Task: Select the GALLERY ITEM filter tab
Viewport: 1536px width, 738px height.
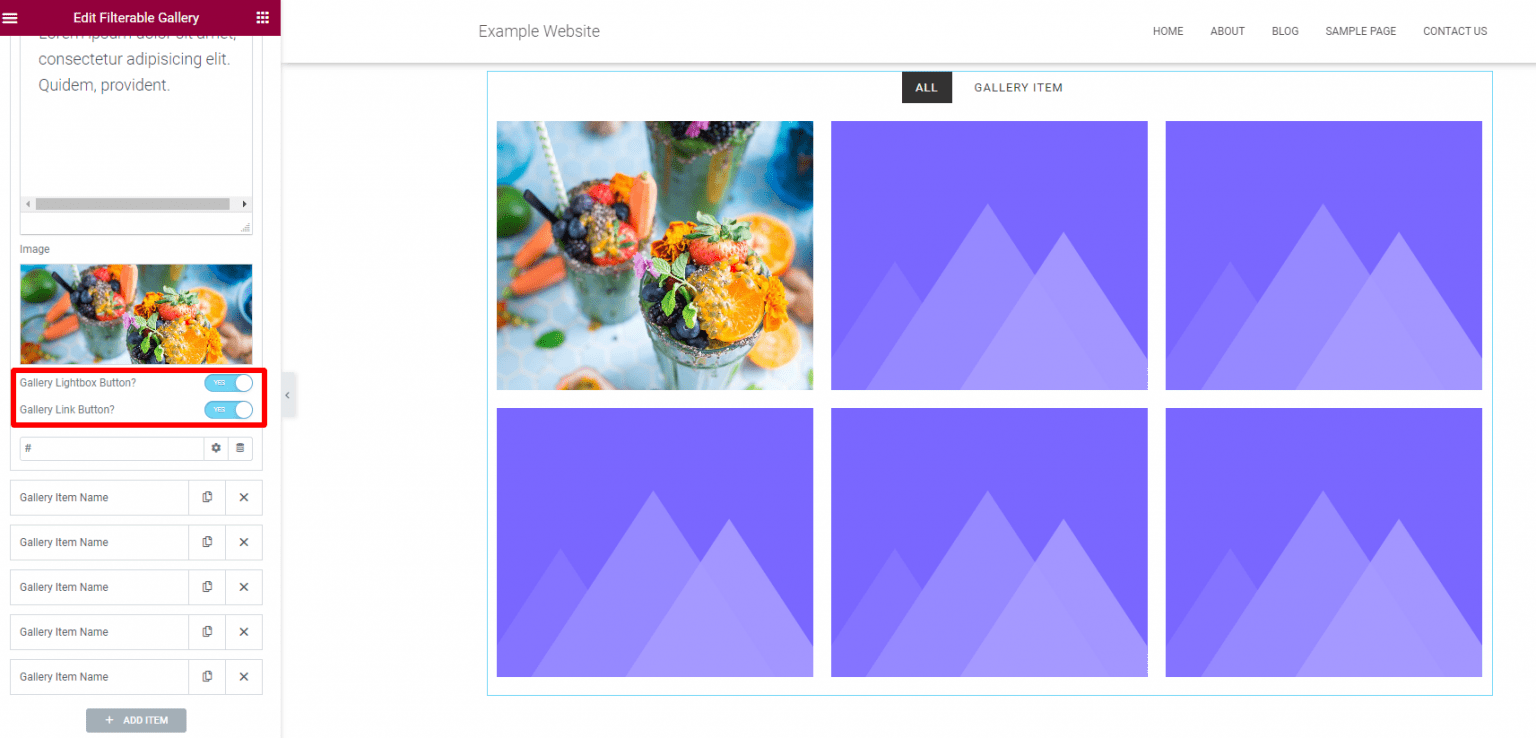Action: [1018, 88]
